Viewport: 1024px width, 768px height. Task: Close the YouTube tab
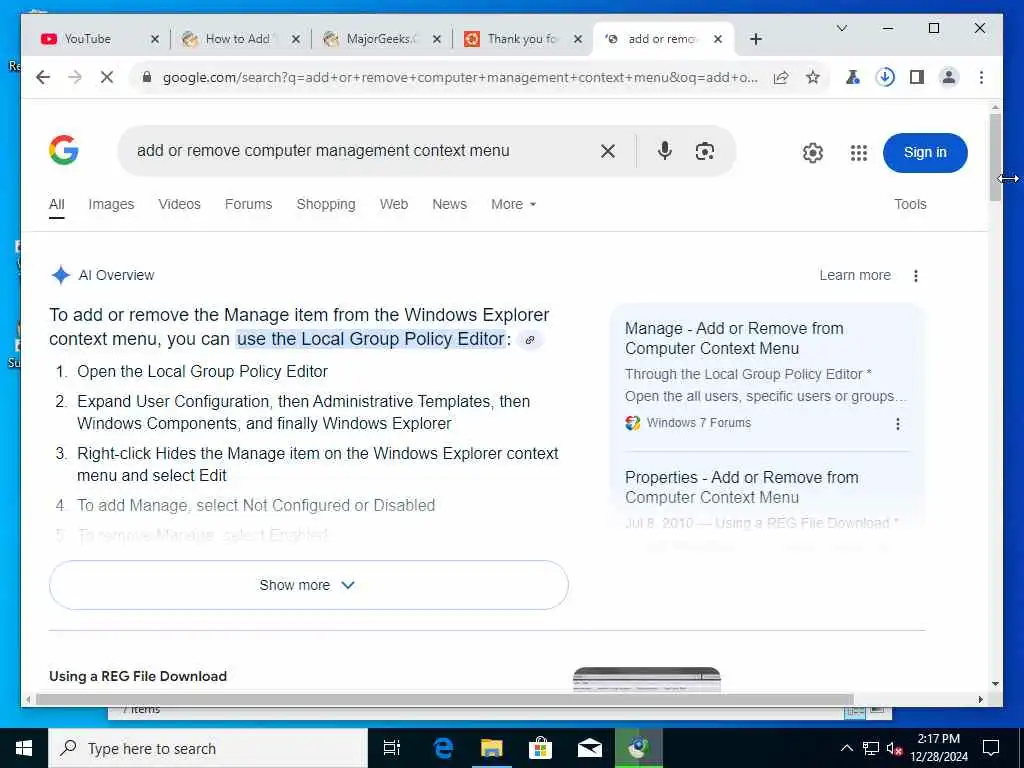pos(155,39)
